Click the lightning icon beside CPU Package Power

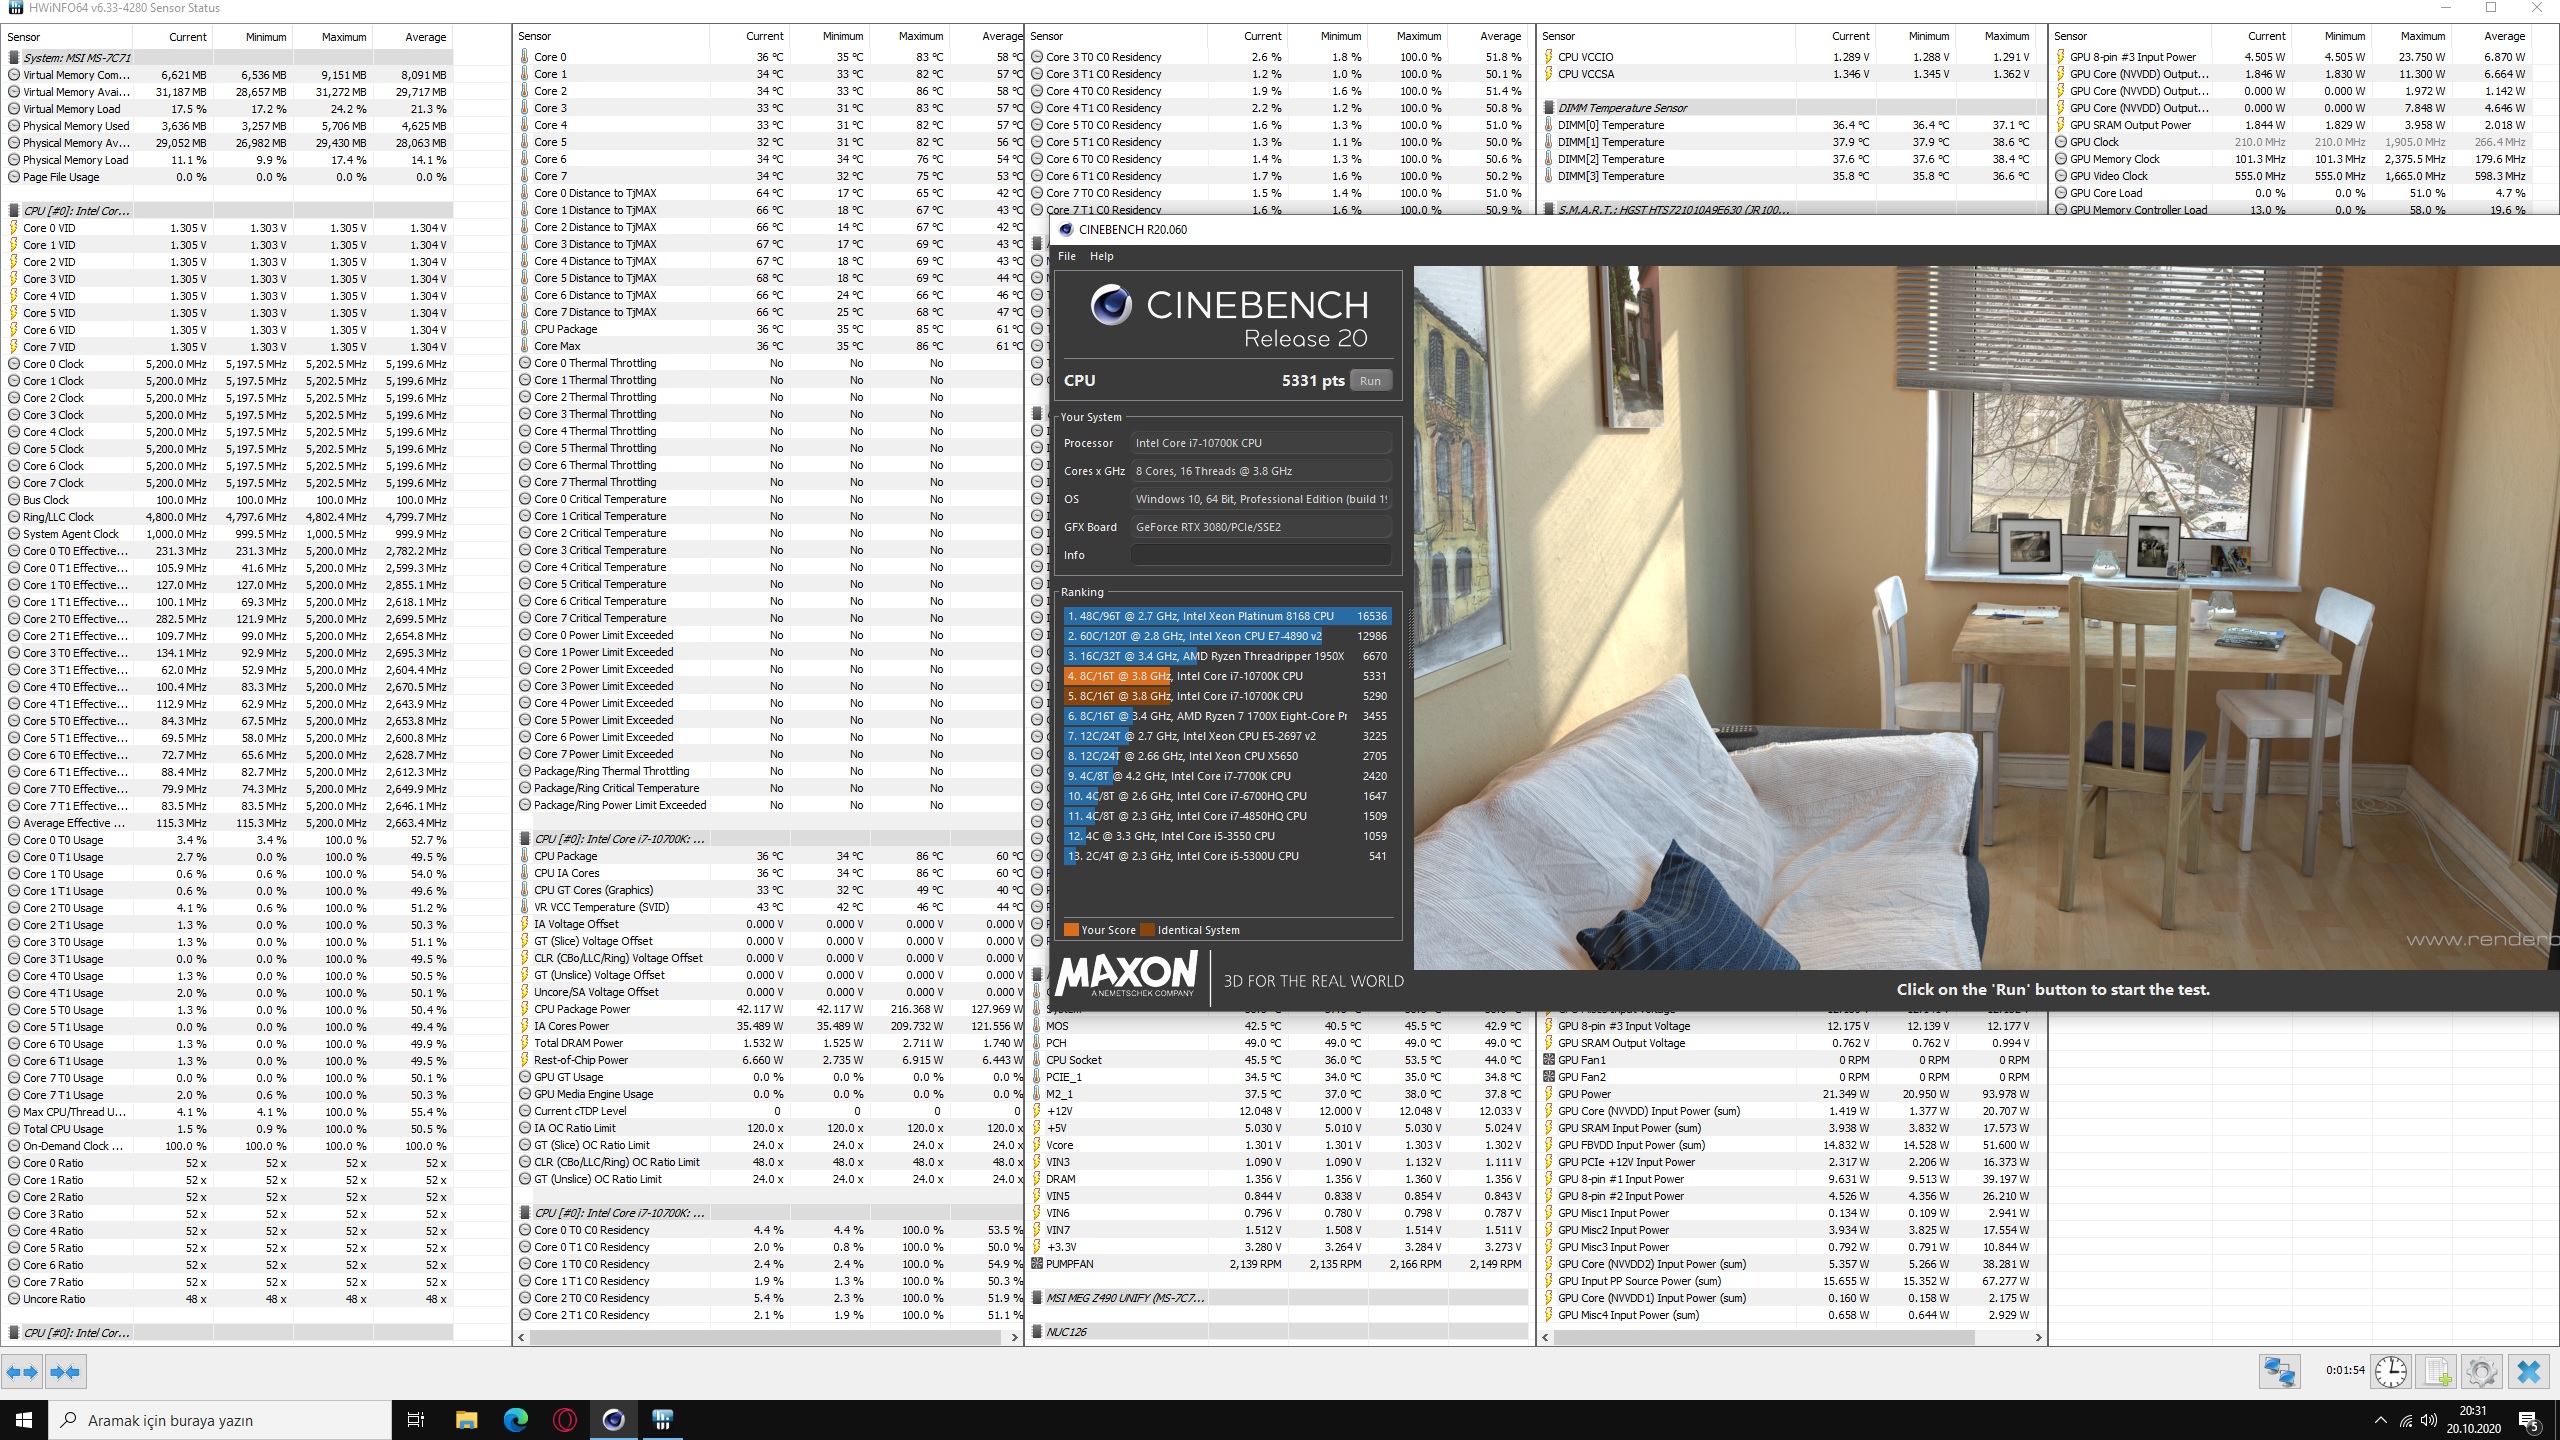pyautogui.click(x=525, y=1009)
